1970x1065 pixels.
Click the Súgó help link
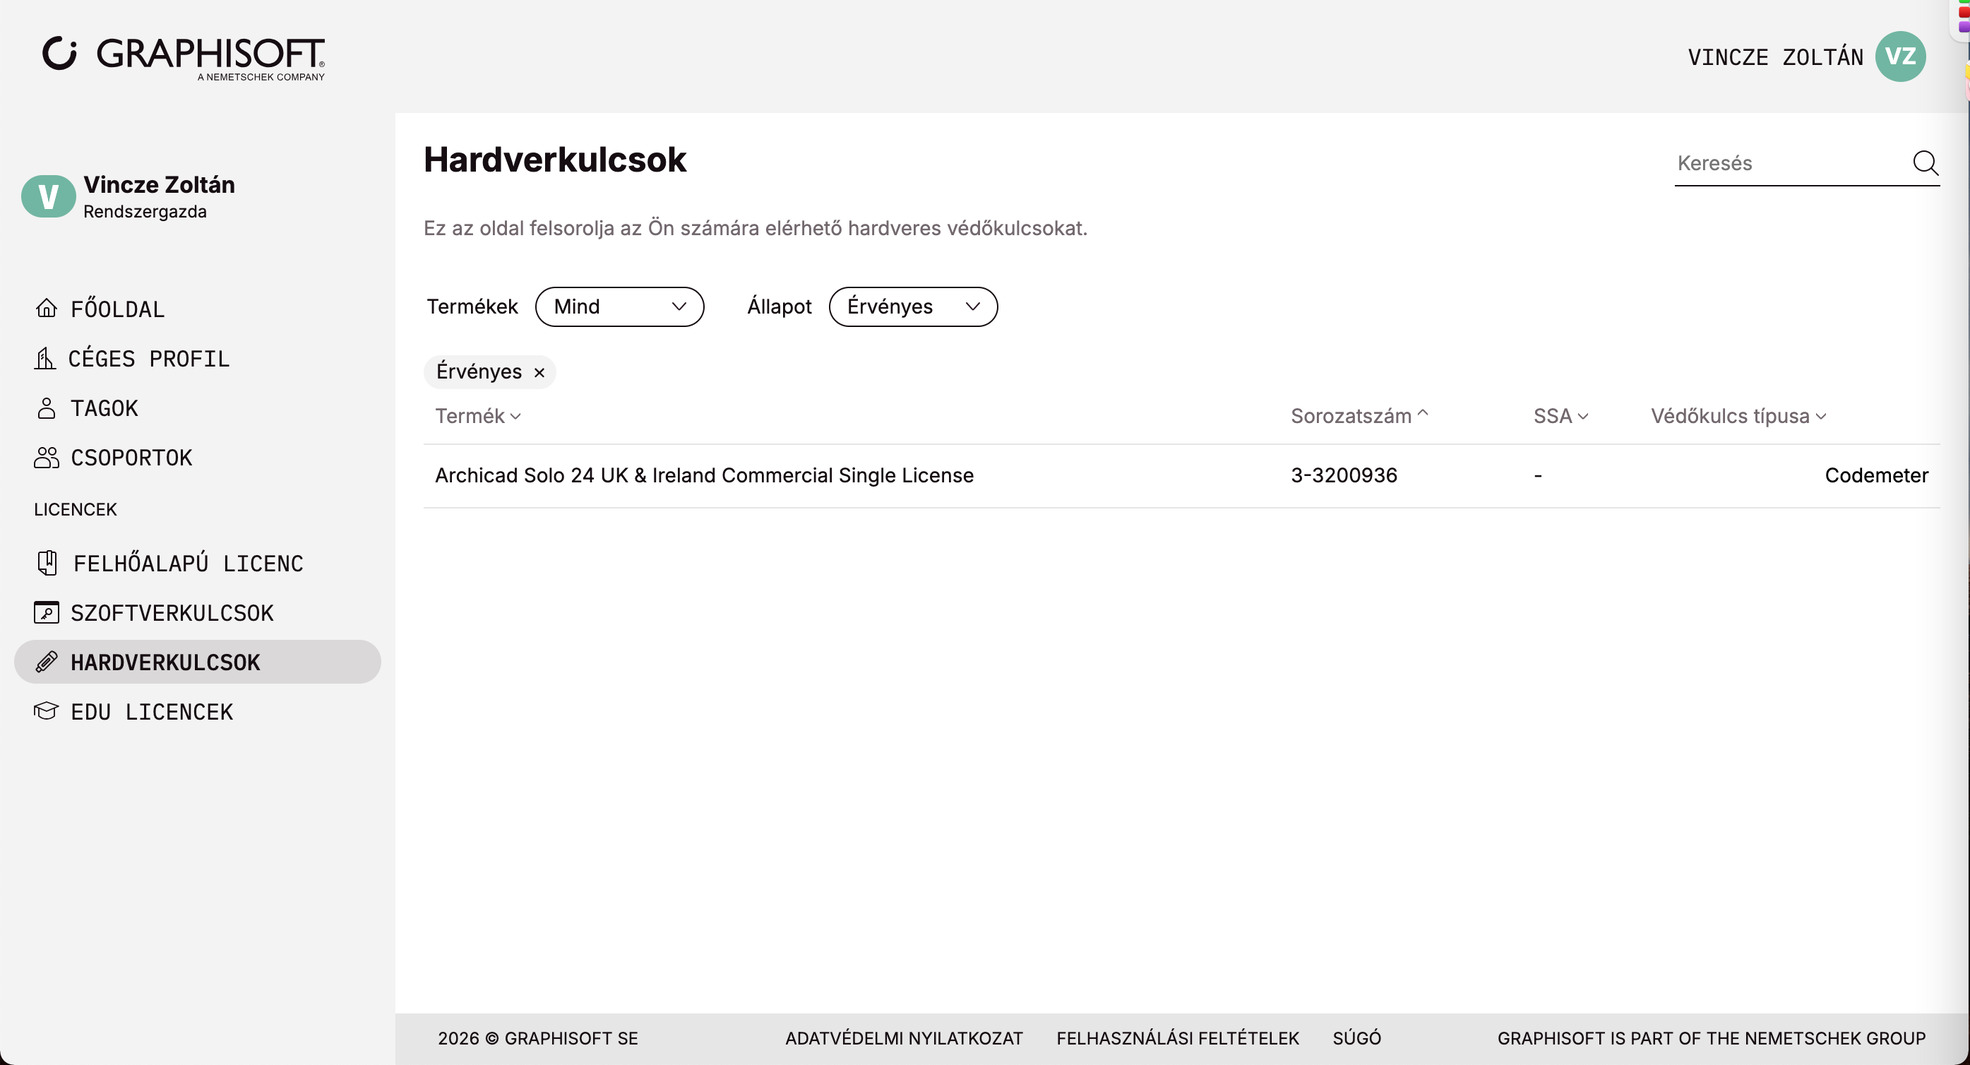pos(1357,1038)
